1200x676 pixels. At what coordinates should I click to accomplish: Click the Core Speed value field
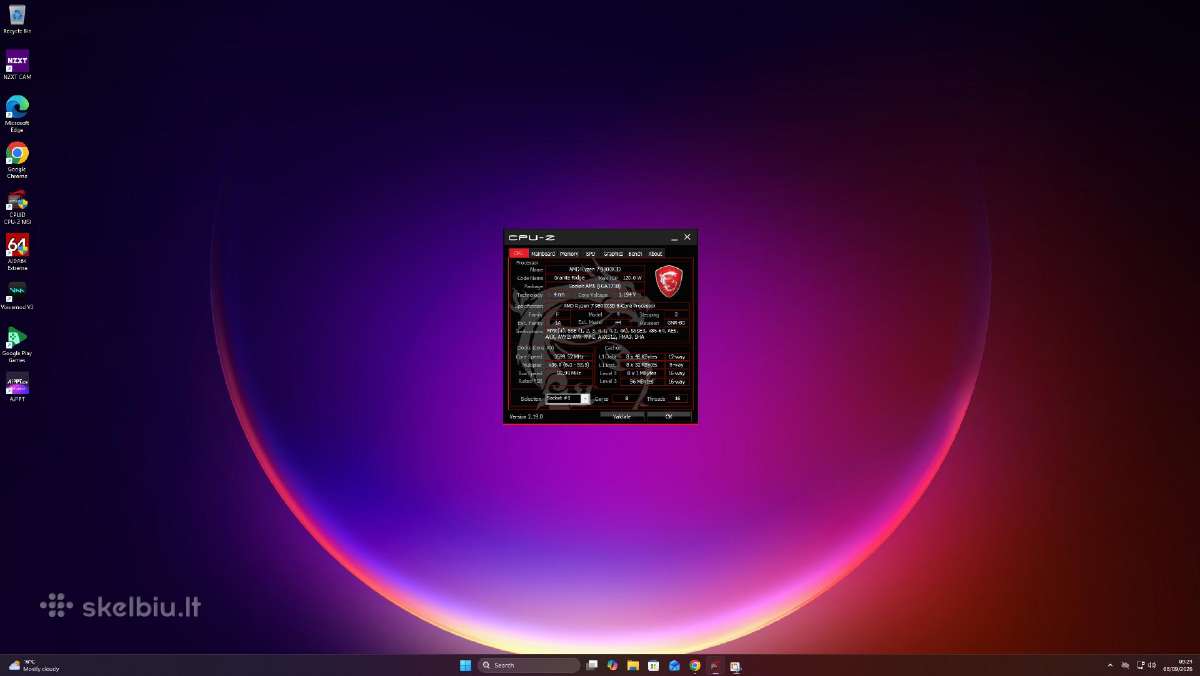(568, 357)
